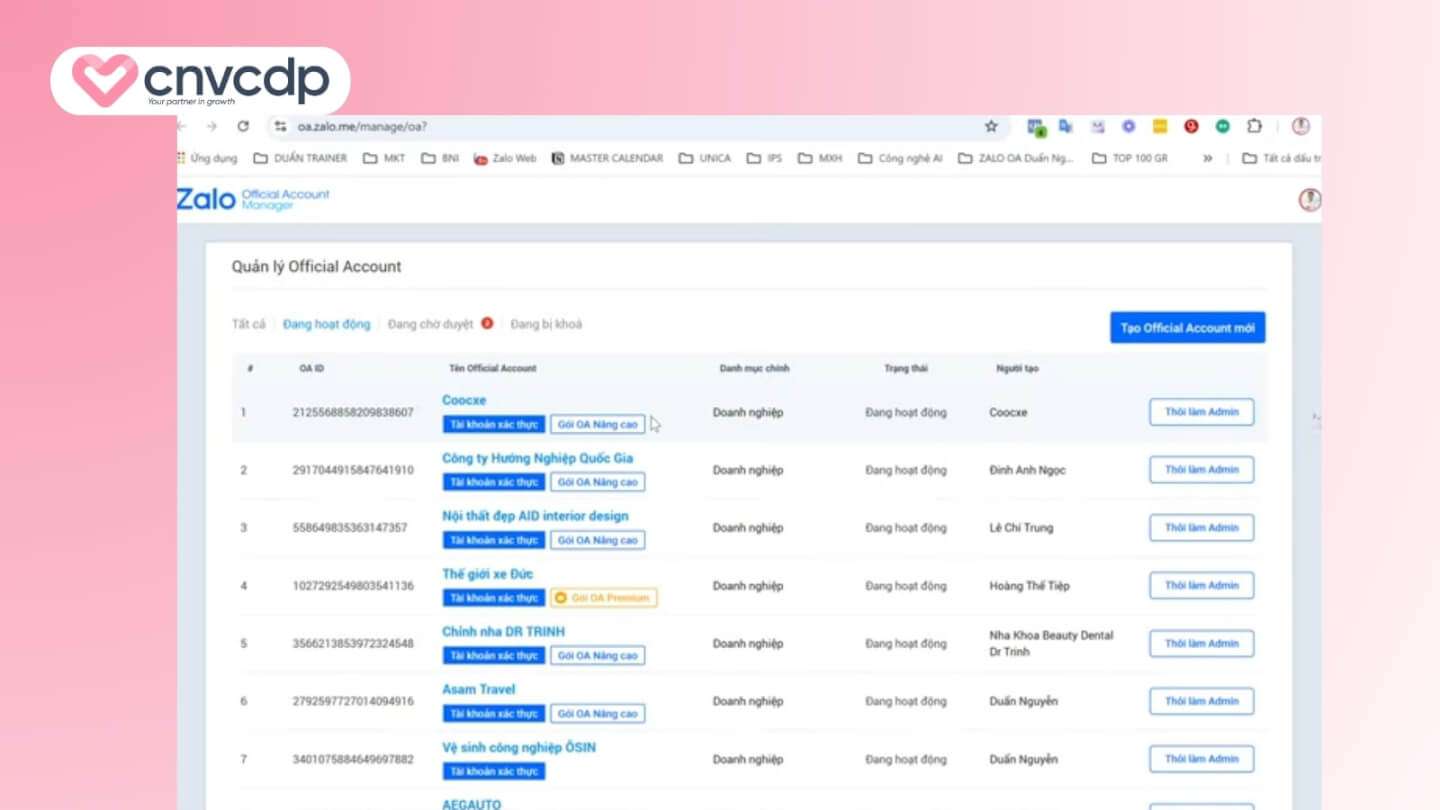Image resolution: width=1440 pixels, height=810 pixels.
Task: Open the IPS bookmark folder
Action: pyautogui.click(x=765, y=158)
